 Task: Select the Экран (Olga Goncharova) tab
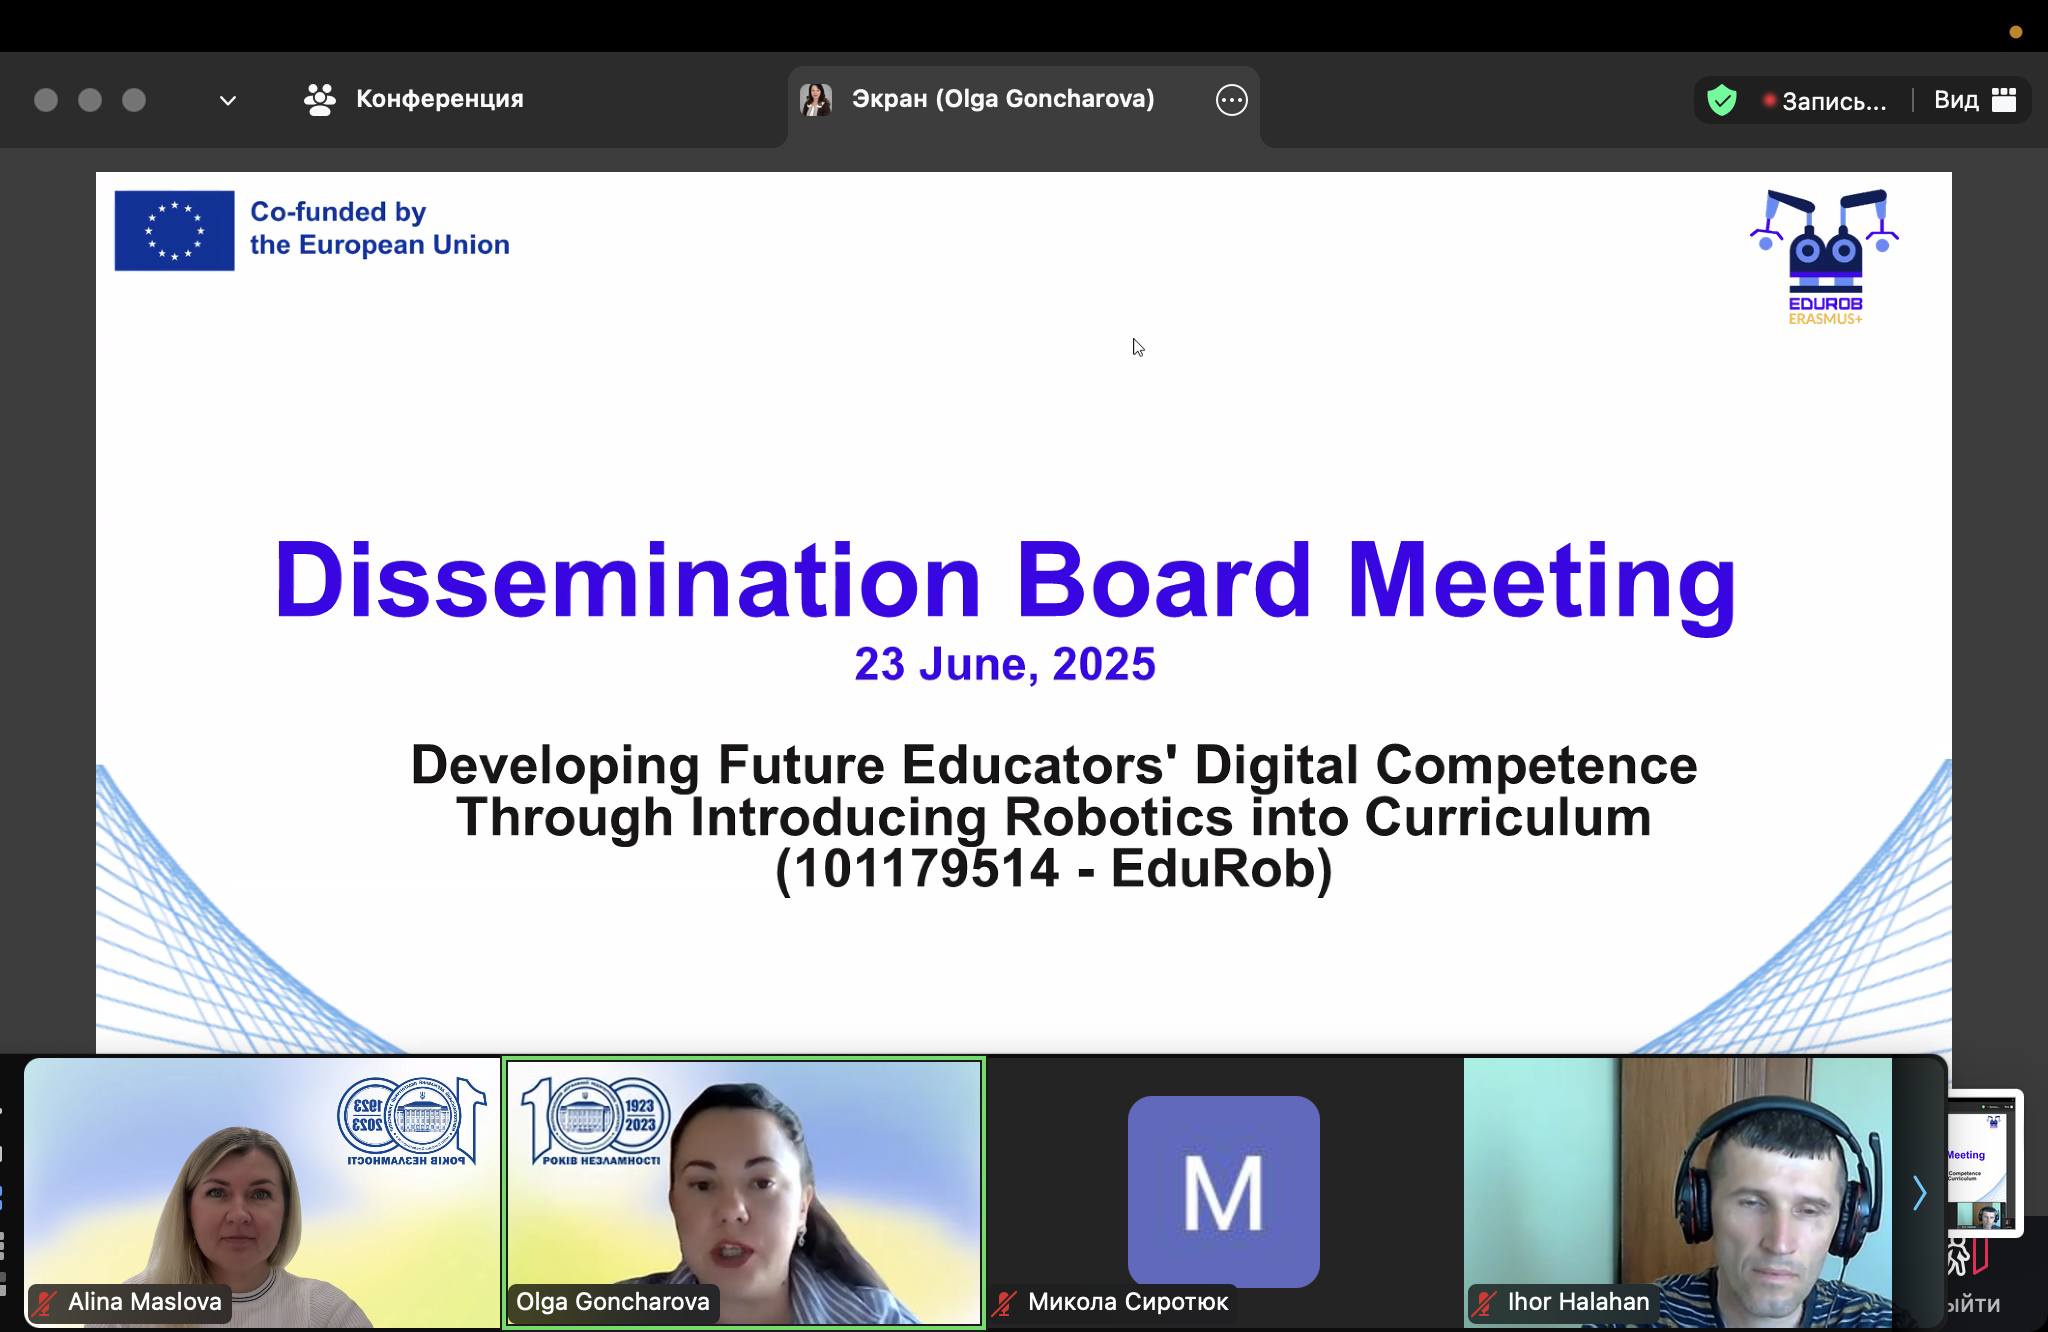click(1002, 99)
